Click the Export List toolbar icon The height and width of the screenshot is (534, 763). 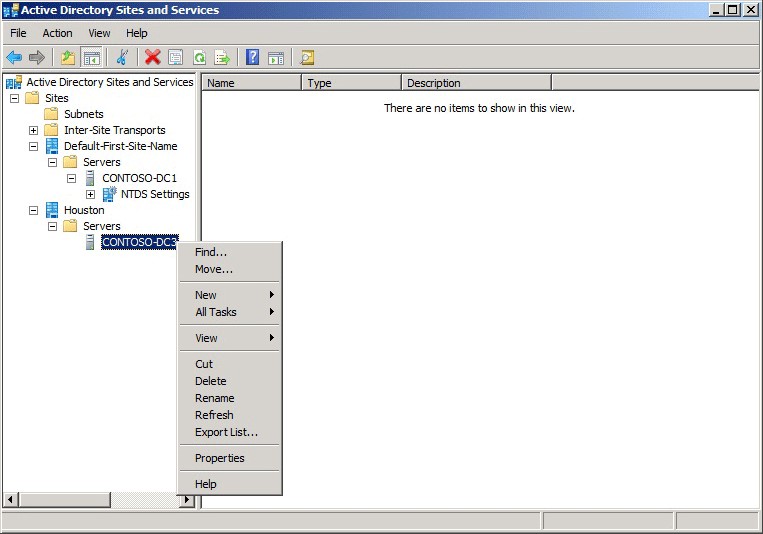[x=222, y=58]
